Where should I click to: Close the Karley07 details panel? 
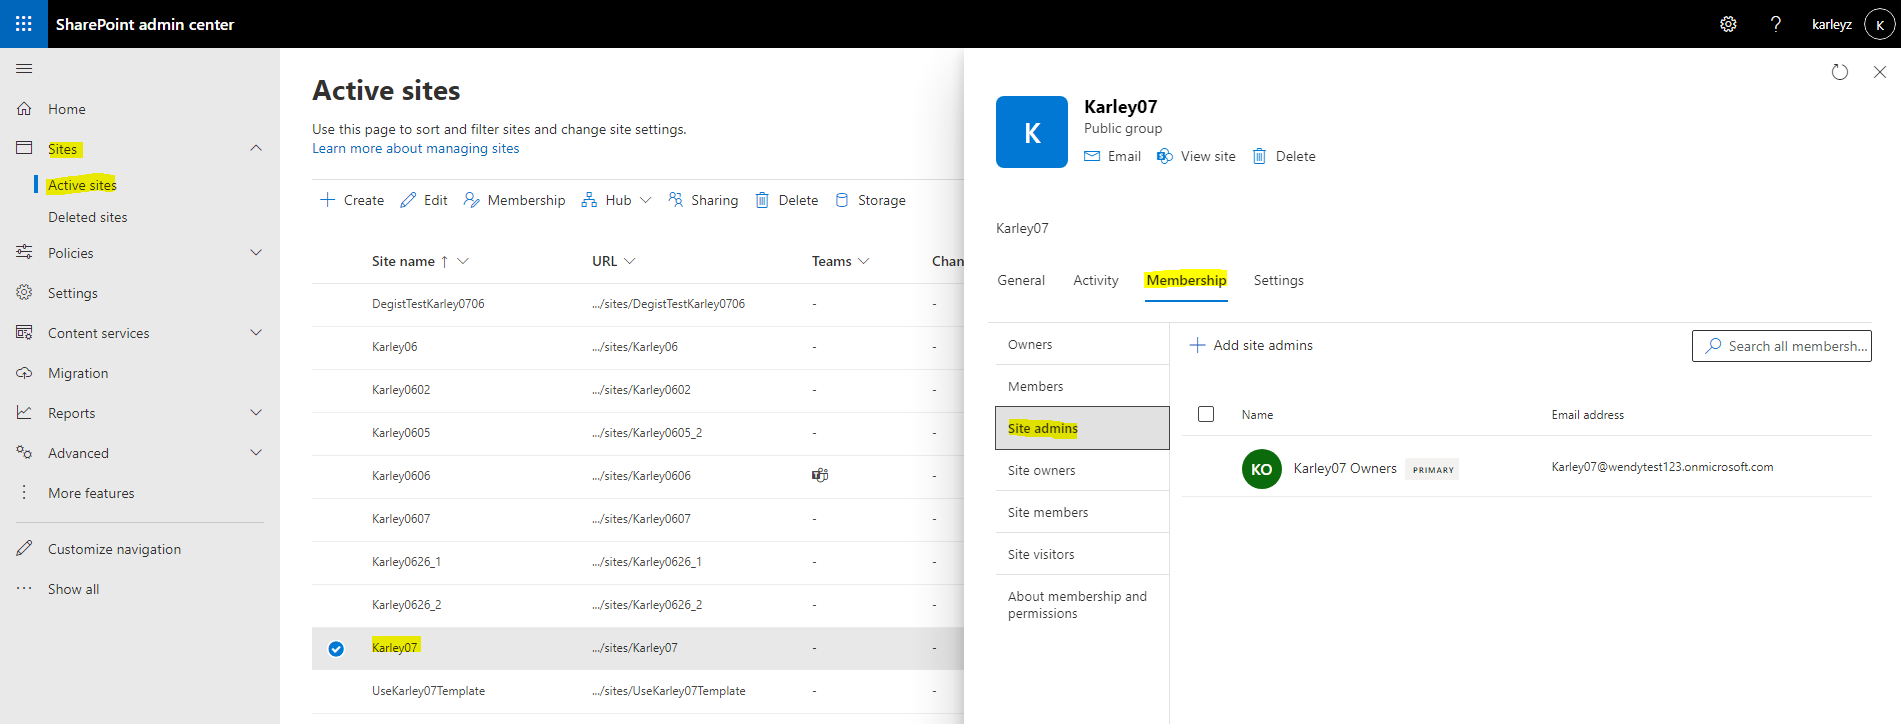coord(1880,72)
